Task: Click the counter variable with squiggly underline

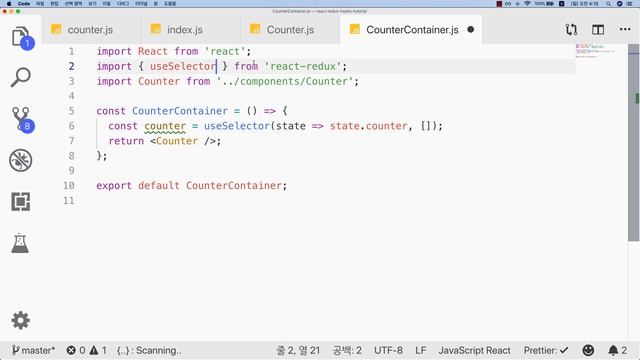Action: pos(165,126)
